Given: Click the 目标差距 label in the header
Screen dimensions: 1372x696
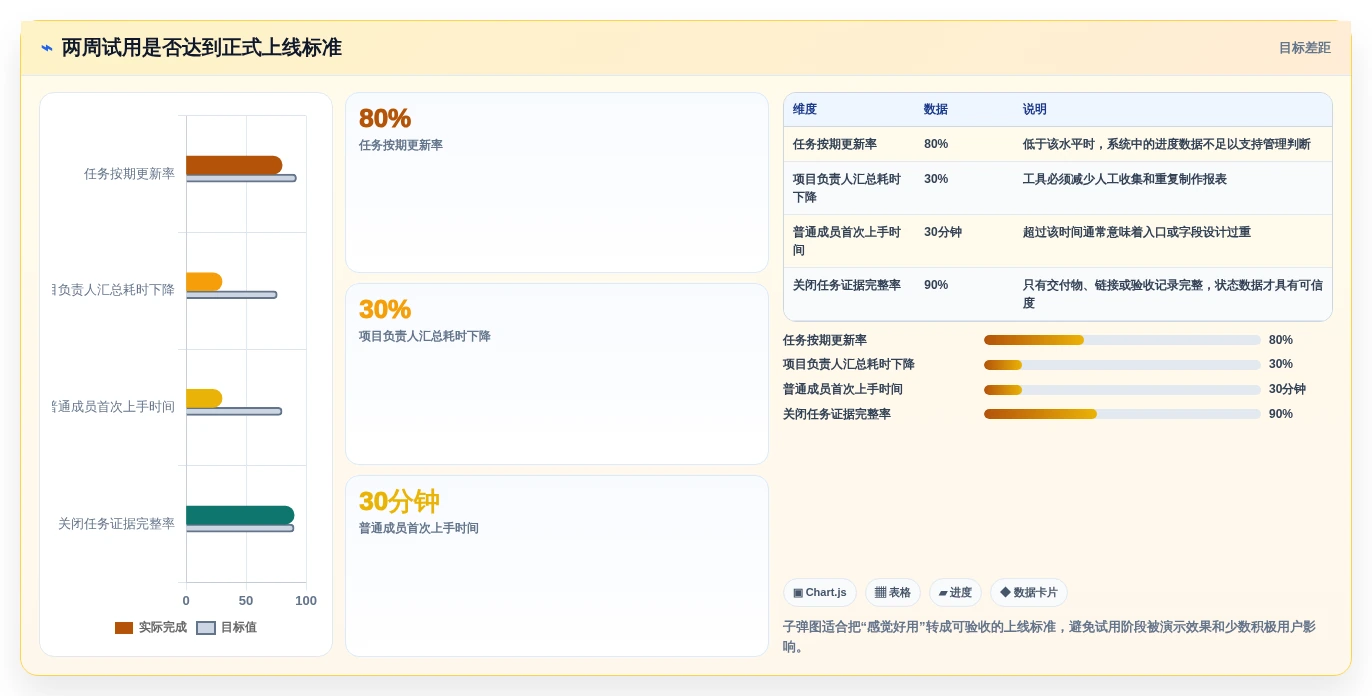Looking at the screenshot, I should click(x=1304, y=48).
